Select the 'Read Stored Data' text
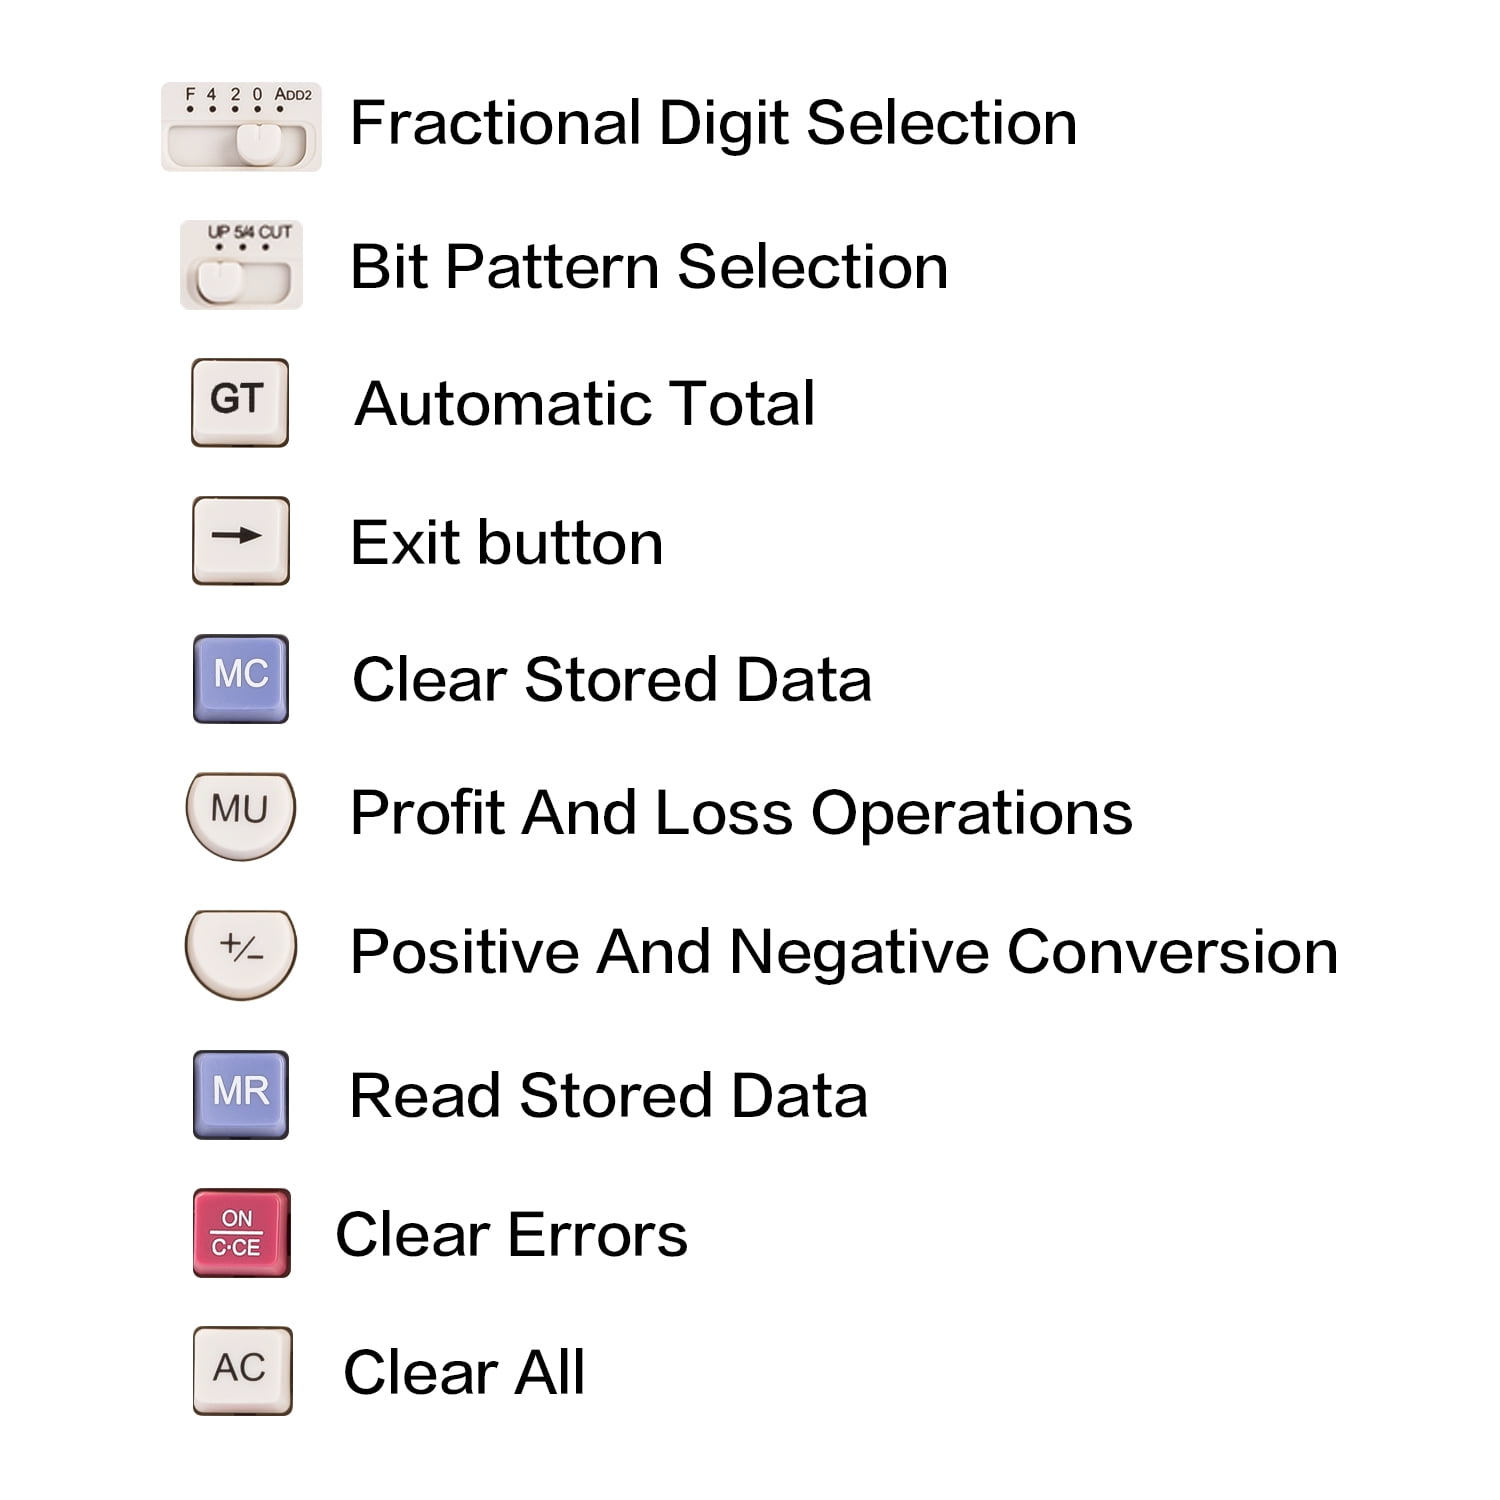1500x1500 pixels. point(608,1095)
